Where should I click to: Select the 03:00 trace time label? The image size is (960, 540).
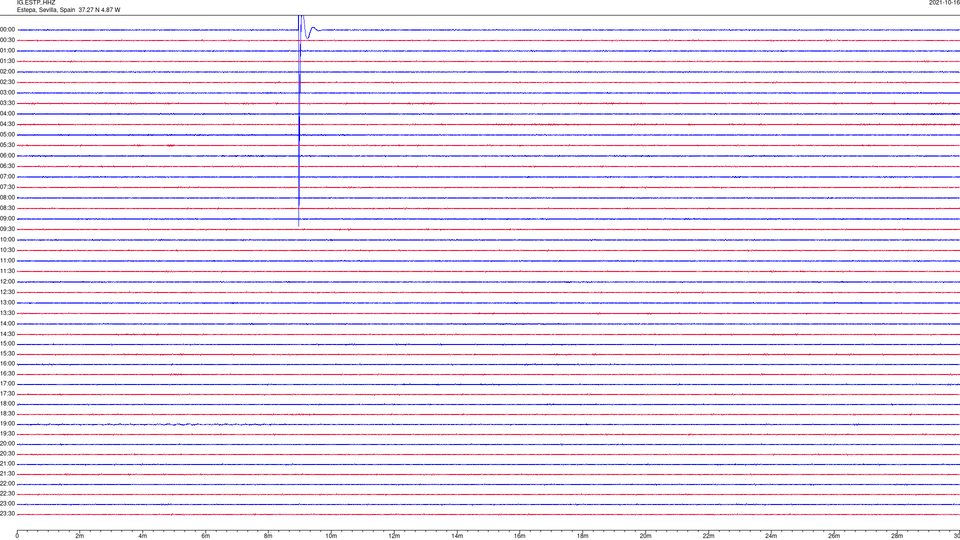coord(7,93)
